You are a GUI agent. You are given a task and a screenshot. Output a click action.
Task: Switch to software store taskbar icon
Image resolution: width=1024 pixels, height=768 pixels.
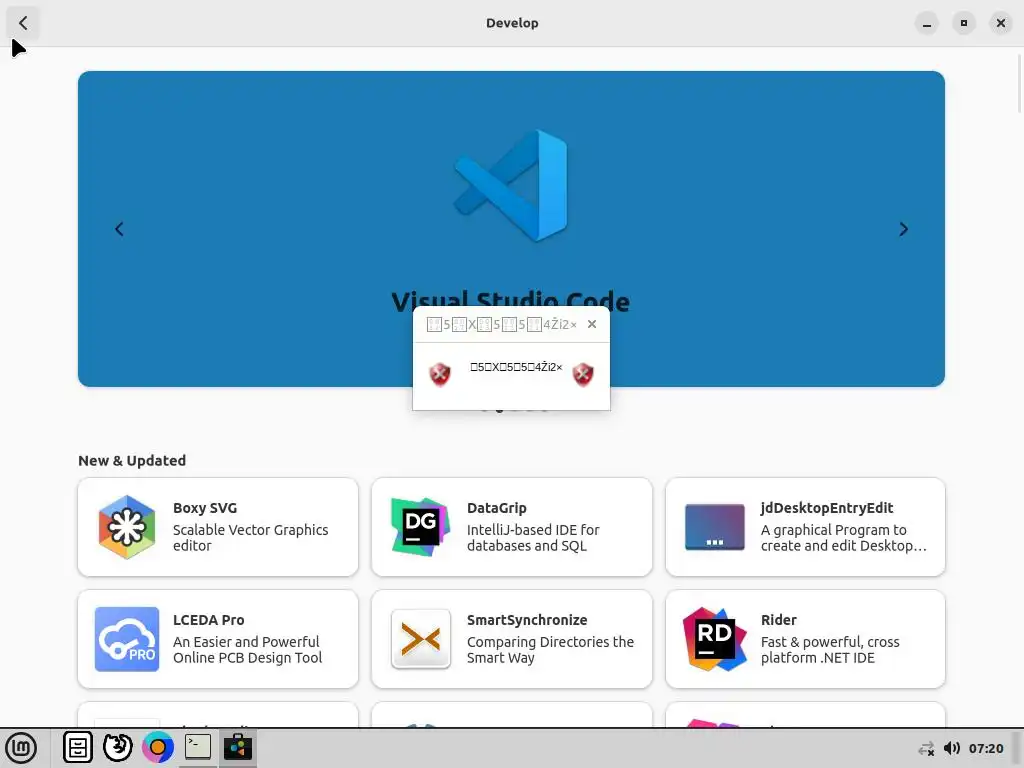coord(238,747)
